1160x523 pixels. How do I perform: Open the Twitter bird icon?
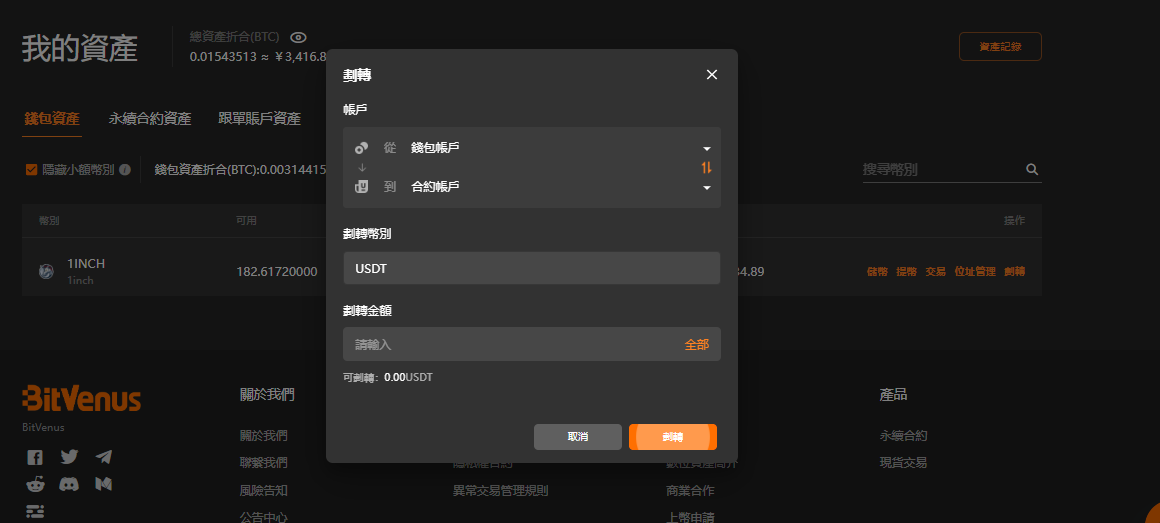[70, 457]
